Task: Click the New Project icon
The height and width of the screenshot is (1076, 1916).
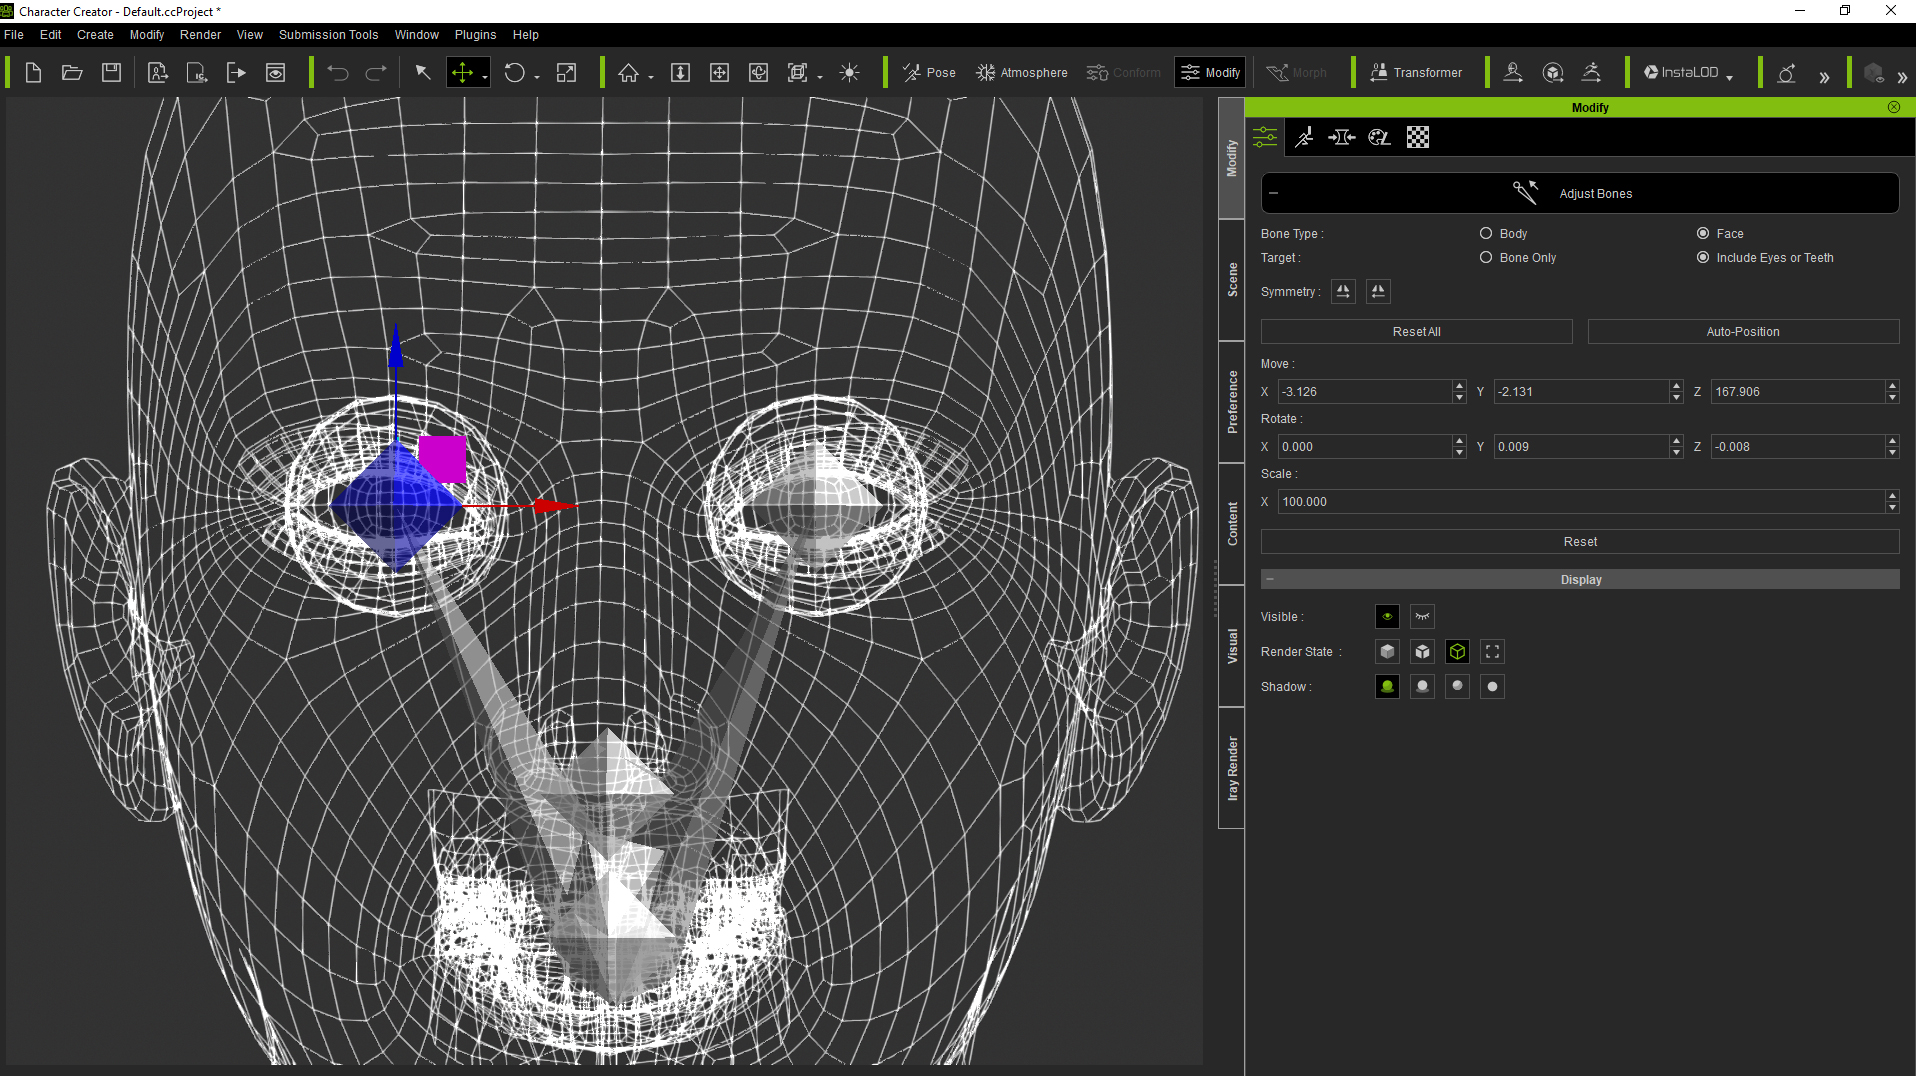Action: (33, 72)
